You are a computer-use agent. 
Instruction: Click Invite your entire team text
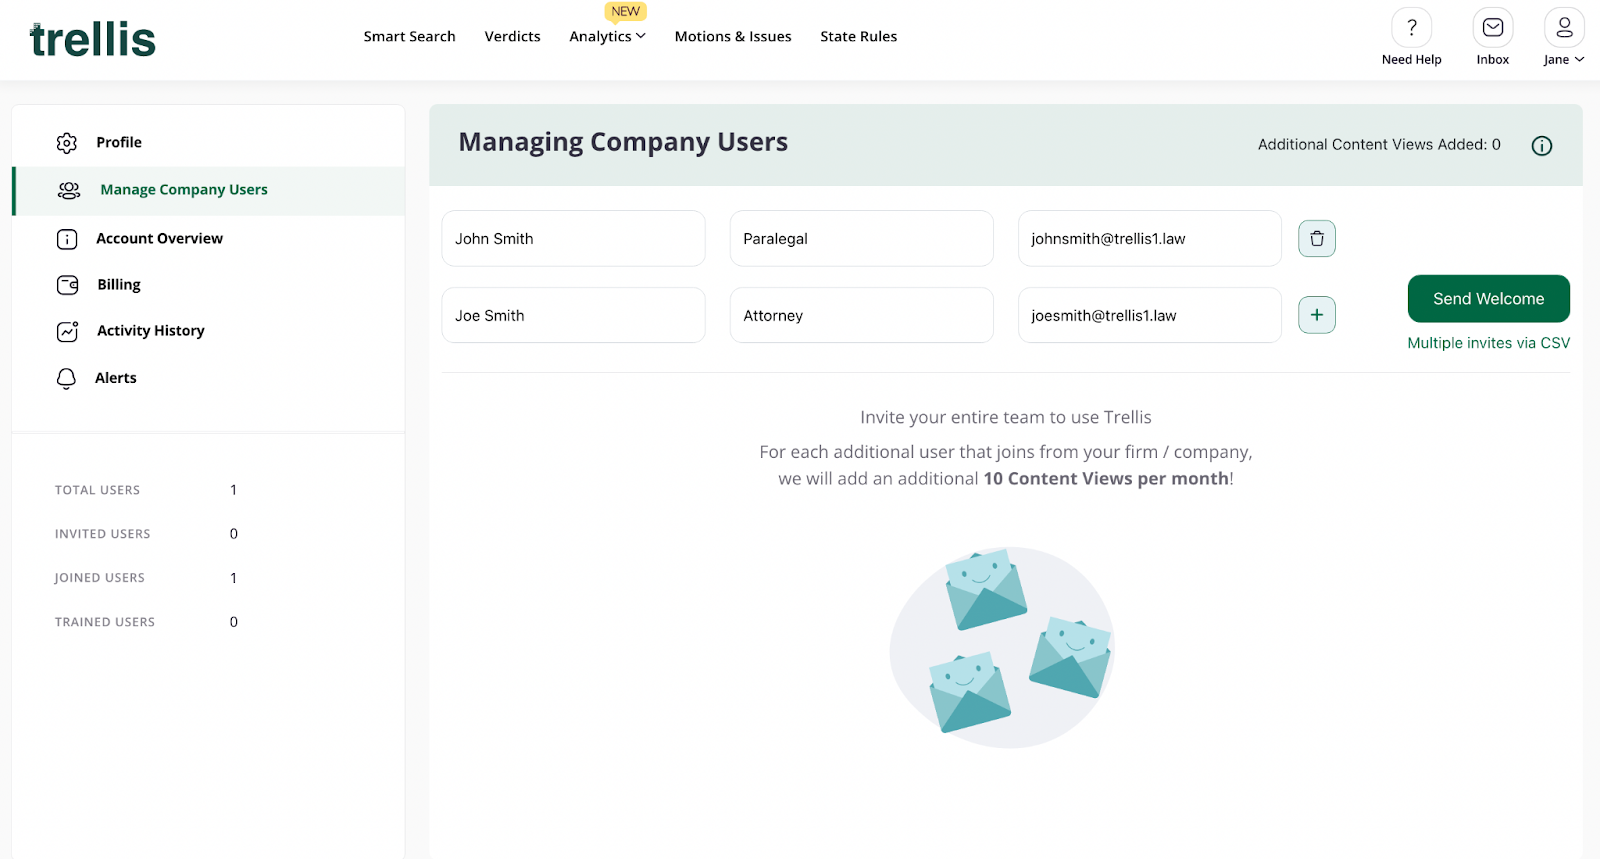(x=1006, y=417)
